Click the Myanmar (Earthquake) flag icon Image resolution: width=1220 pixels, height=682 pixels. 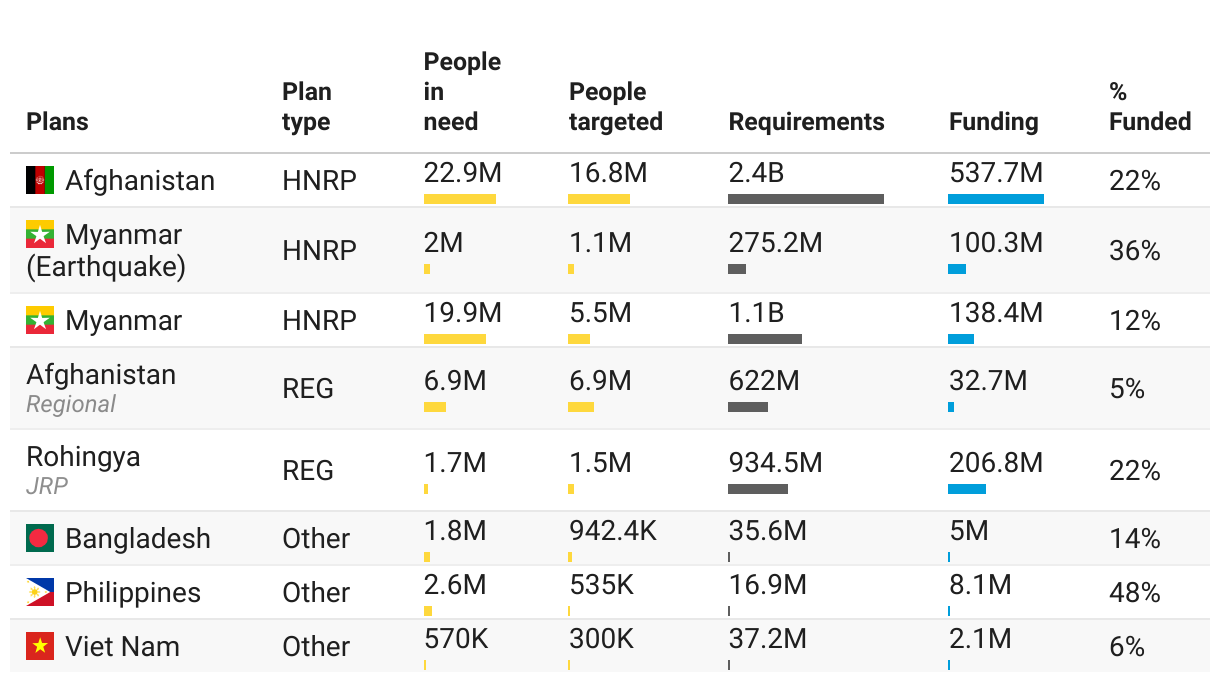(x=40, y=234)
